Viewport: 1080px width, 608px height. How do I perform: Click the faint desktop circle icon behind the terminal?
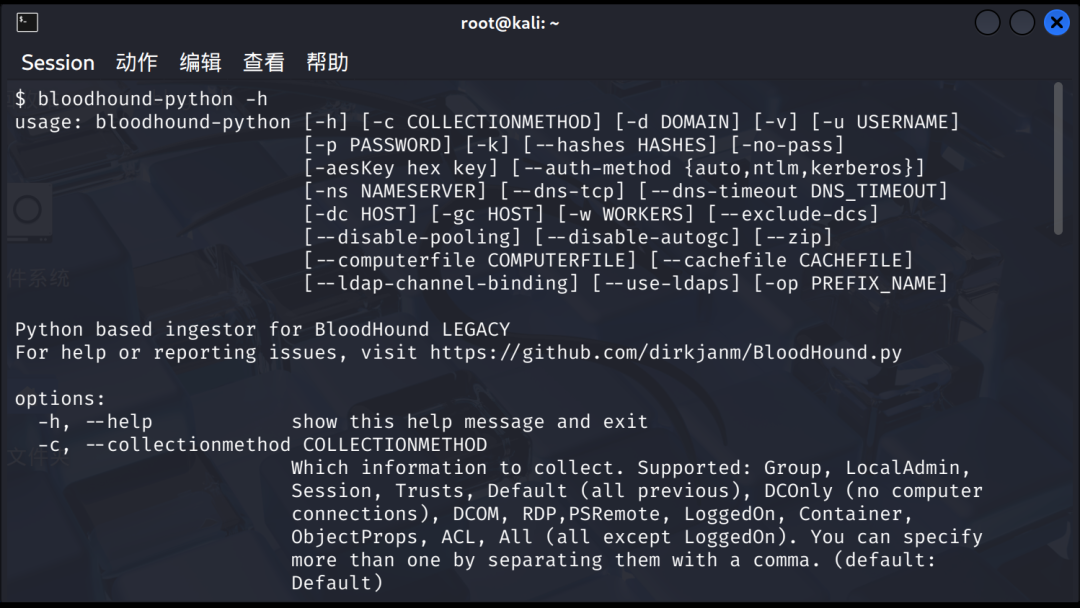27,210
